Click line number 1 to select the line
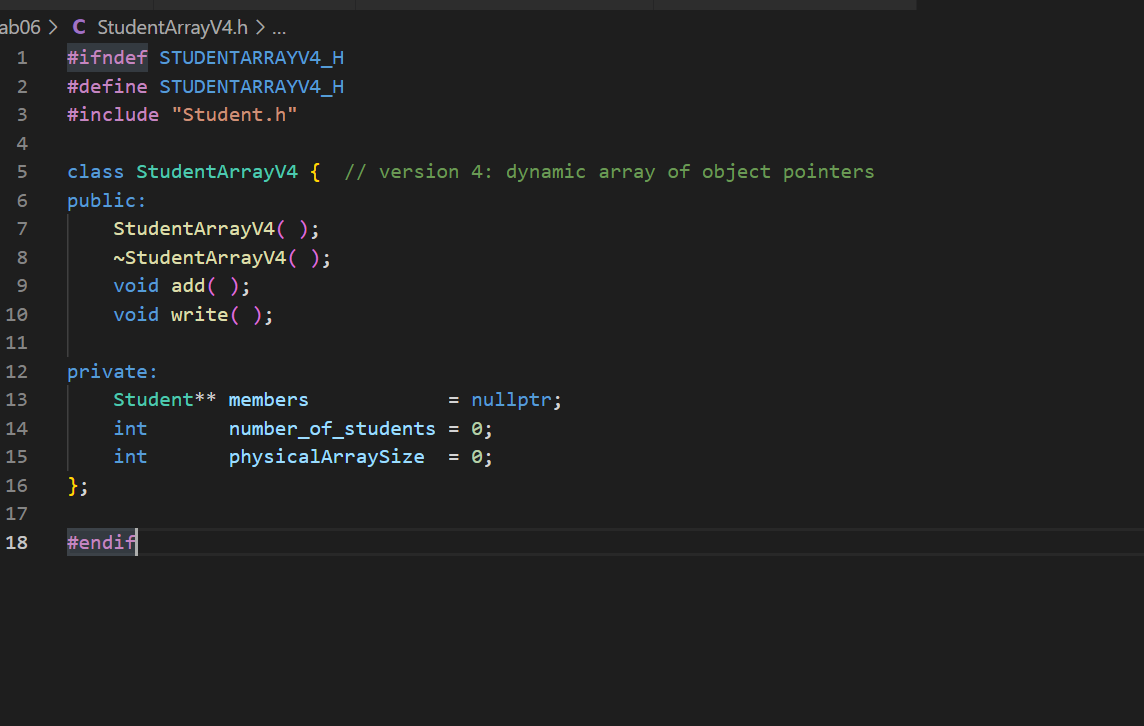This screenshot has width=1144, height=726. coord(21,57)
